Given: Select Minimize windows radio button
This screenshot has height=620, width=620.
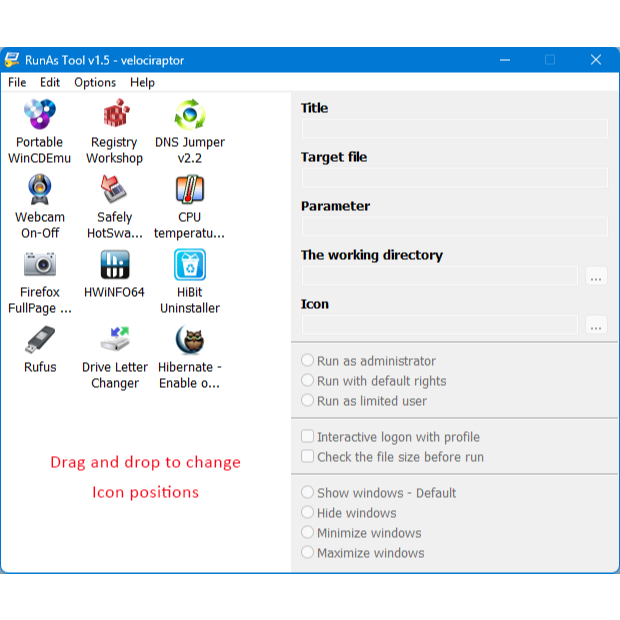Looking at the screenshot, I should pyautogui.click(x=307, y=533).
